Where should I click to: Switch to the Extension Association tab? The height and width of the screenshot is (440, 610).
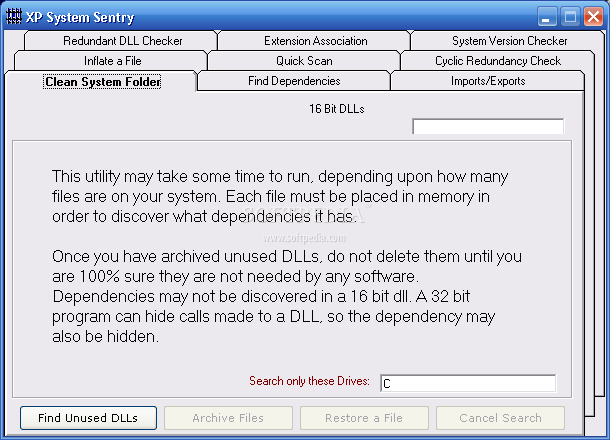[316, 41]
